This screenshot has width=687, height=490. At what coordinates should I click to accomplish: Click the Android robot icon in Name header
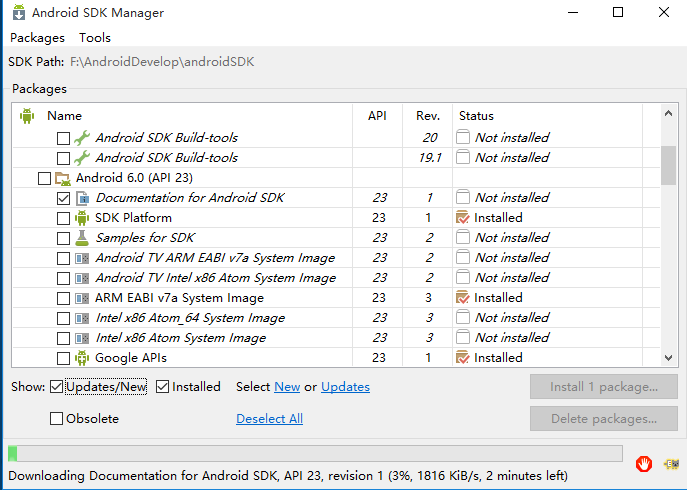pos(27,116)
